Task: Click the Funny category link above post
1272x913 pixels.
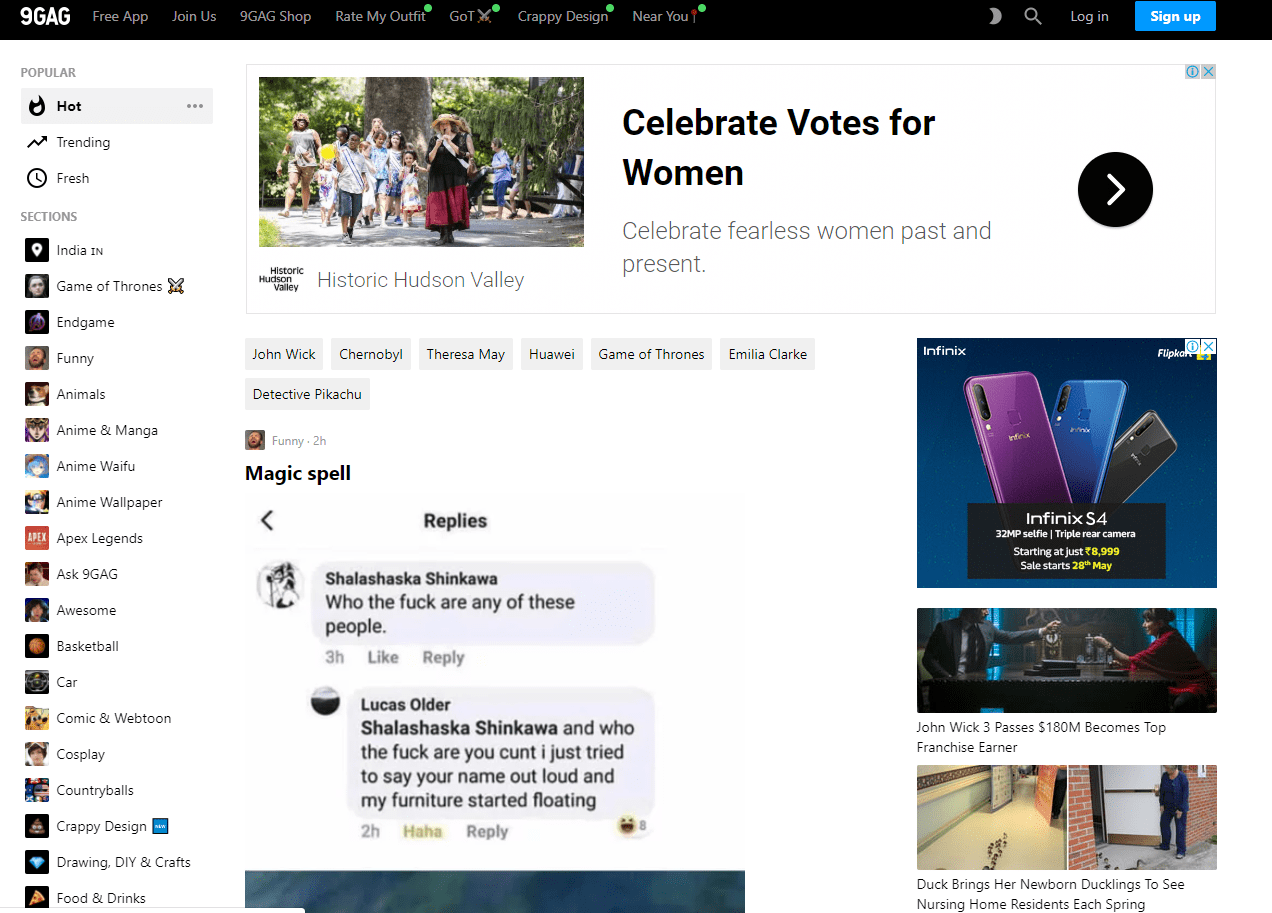Action: coord(288,441)
